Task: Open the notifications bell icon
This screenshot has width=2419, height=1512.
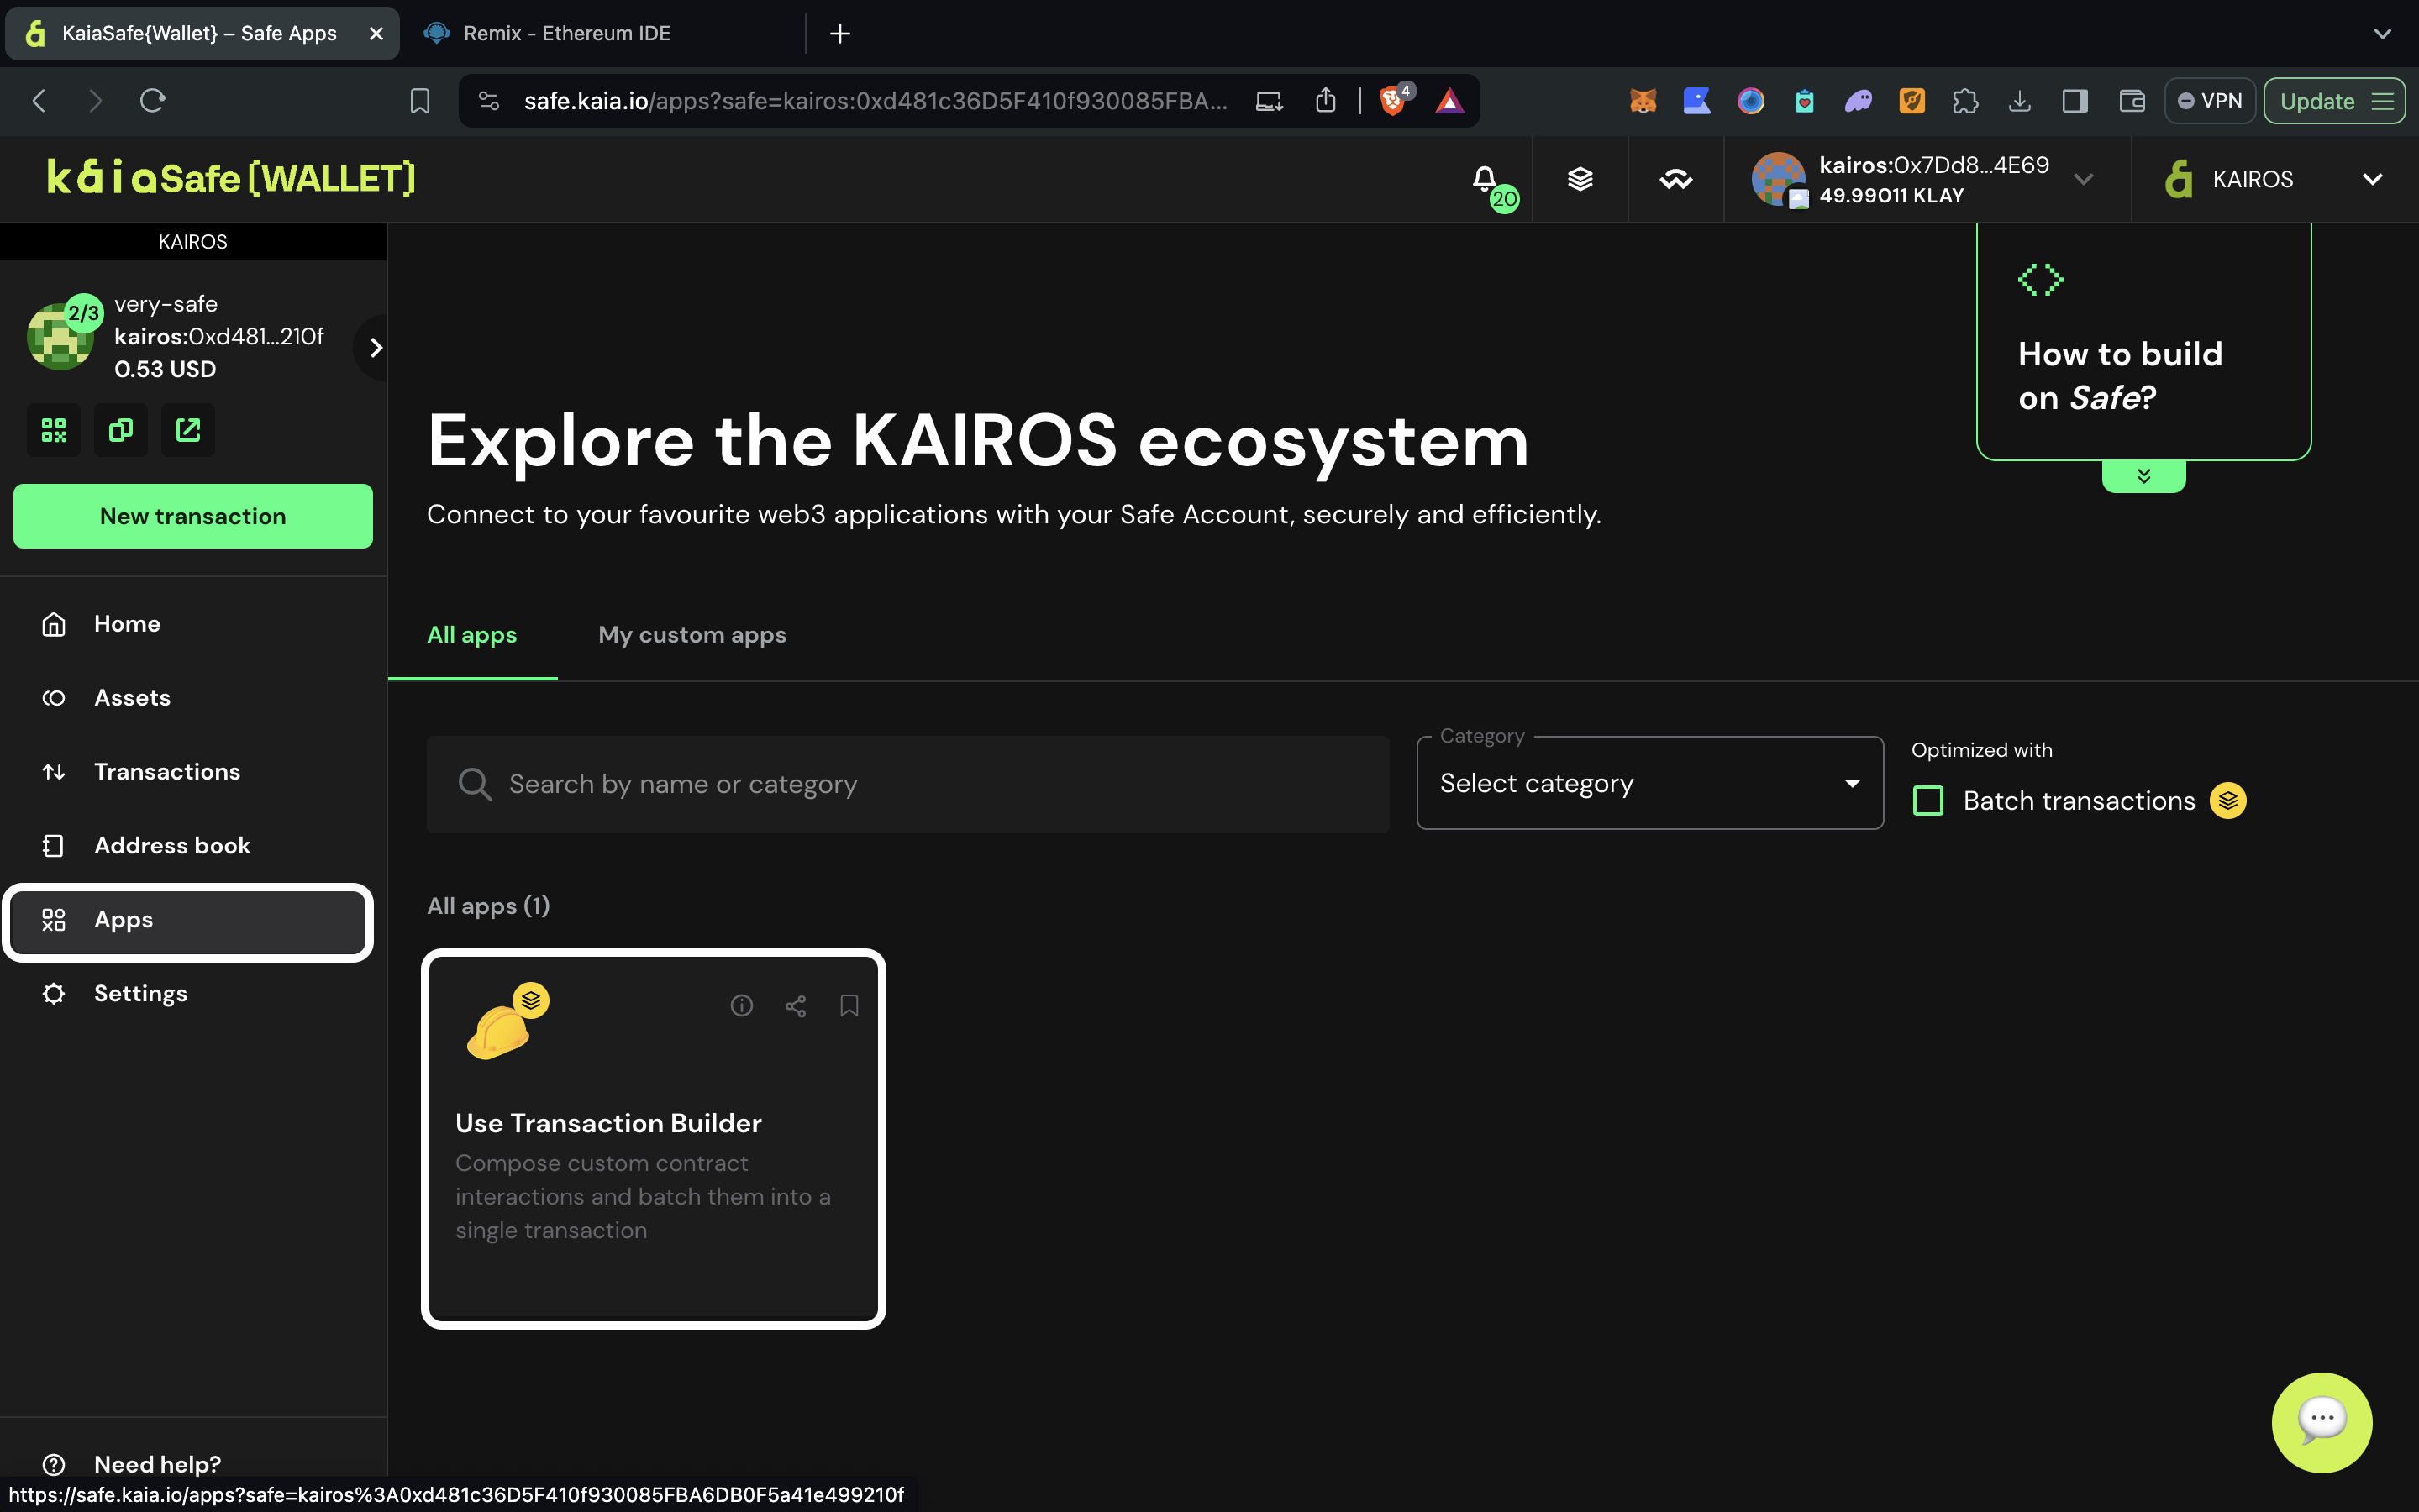Action: 1485,179
